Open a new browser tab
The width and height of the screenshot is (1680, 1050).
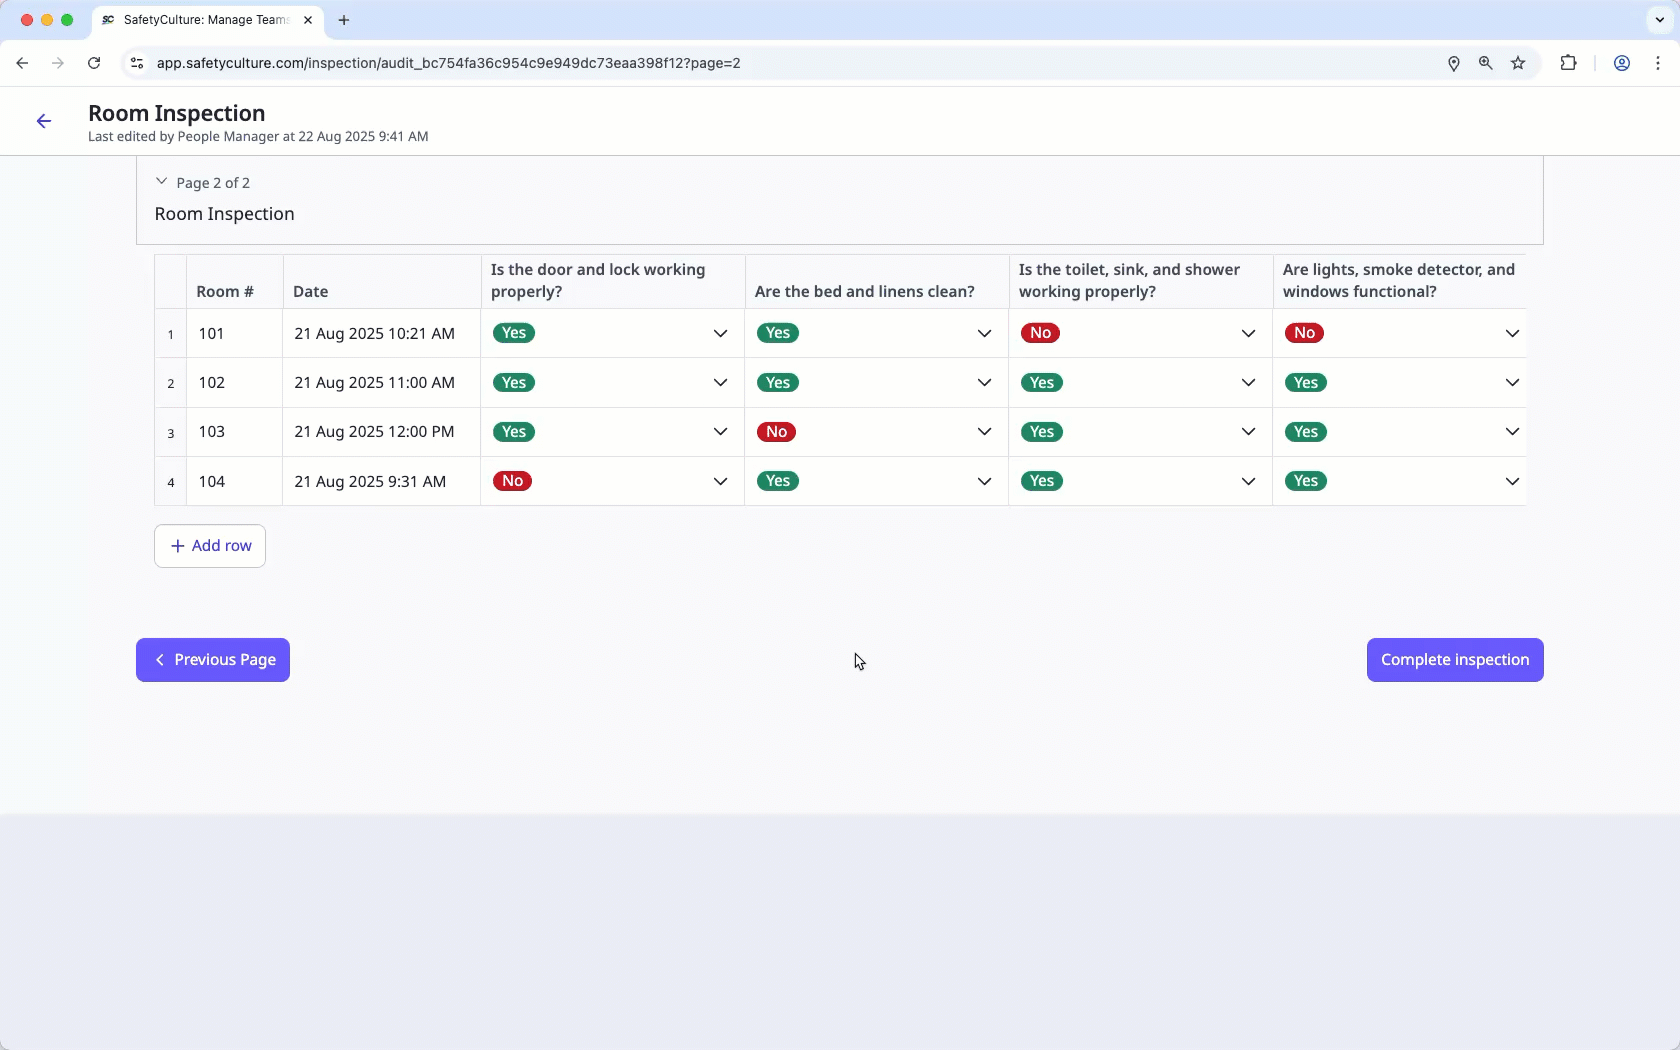point(344,20)
